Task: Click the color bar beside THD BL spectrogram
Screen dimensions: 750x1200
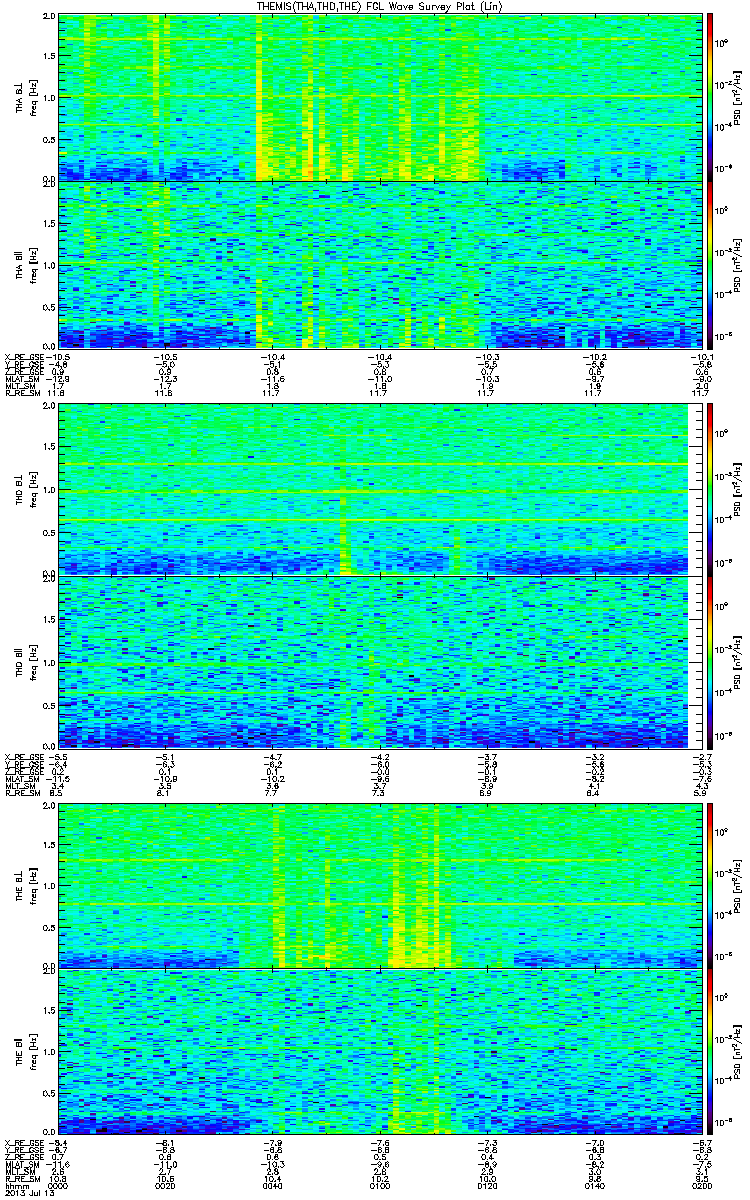Action: click(x=710, y=489)
